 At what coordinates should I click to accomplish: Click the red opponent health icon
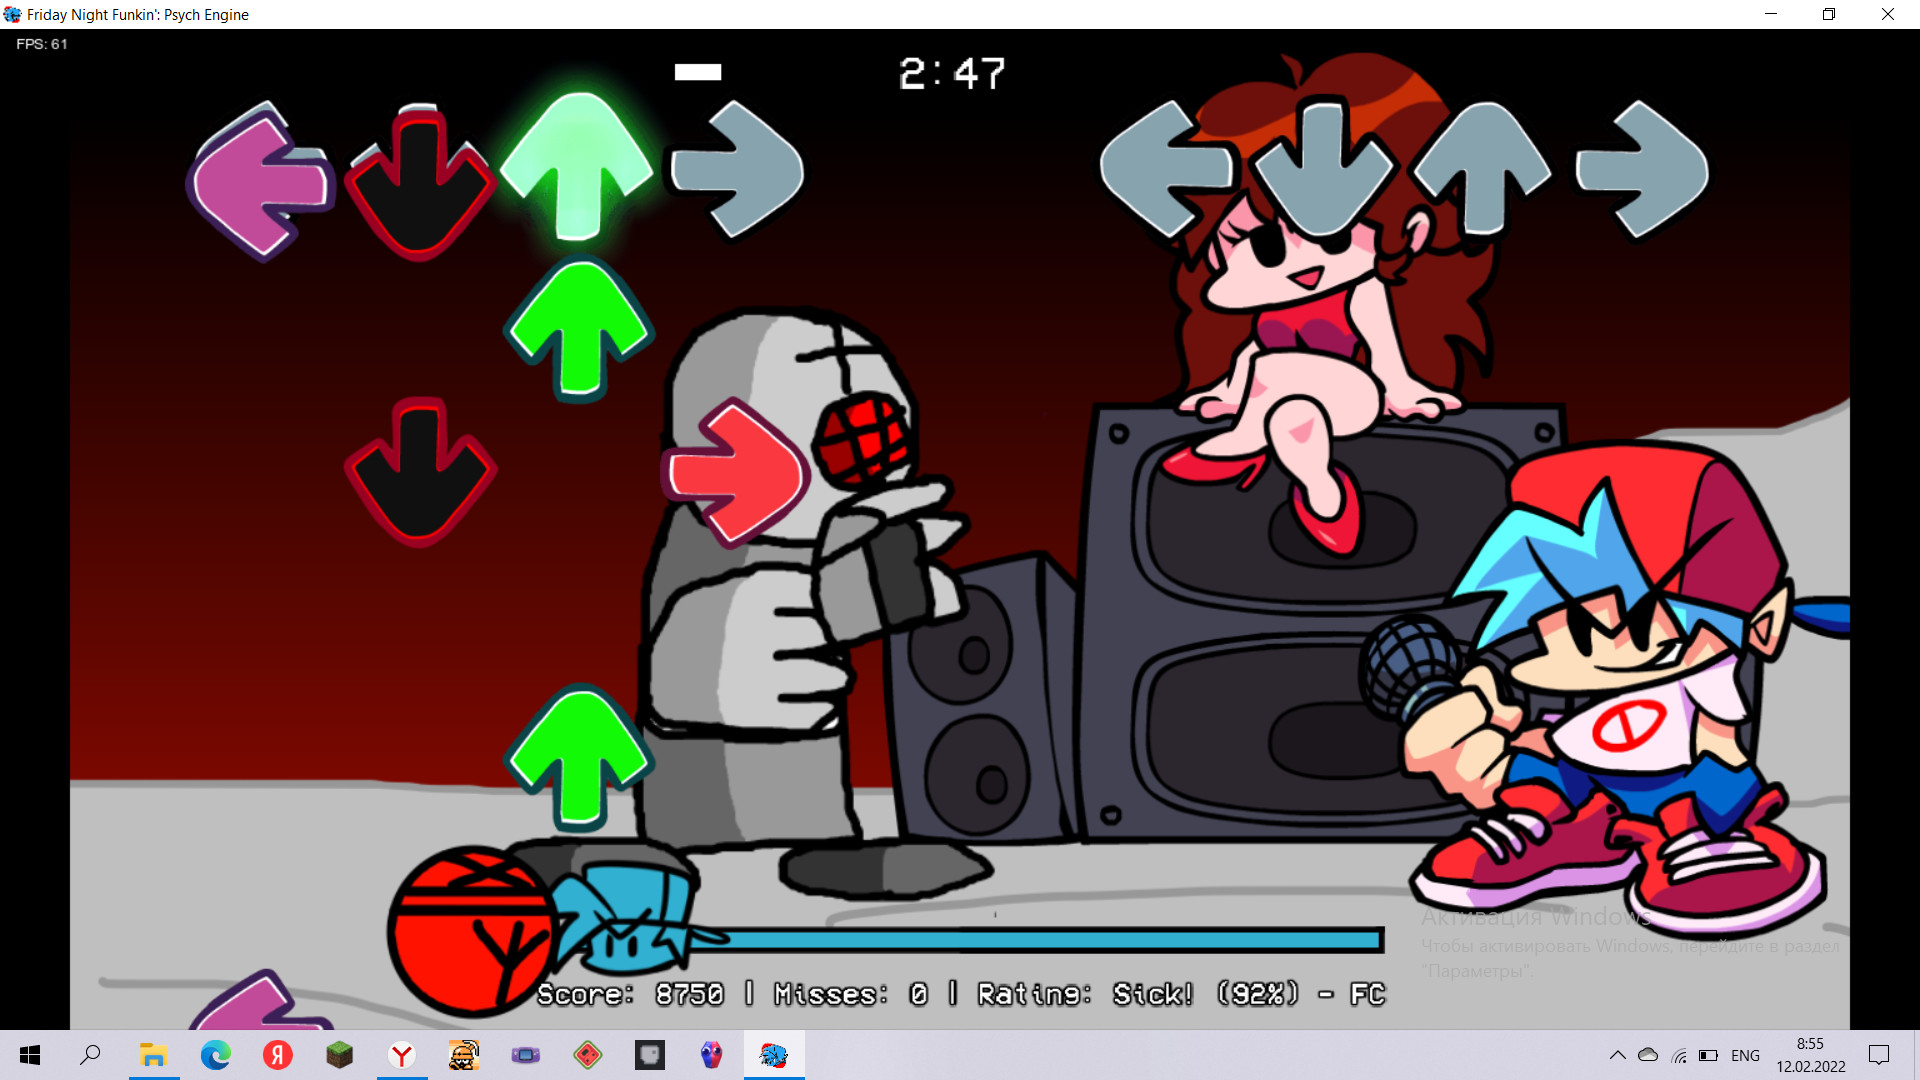tap(469, 931)
